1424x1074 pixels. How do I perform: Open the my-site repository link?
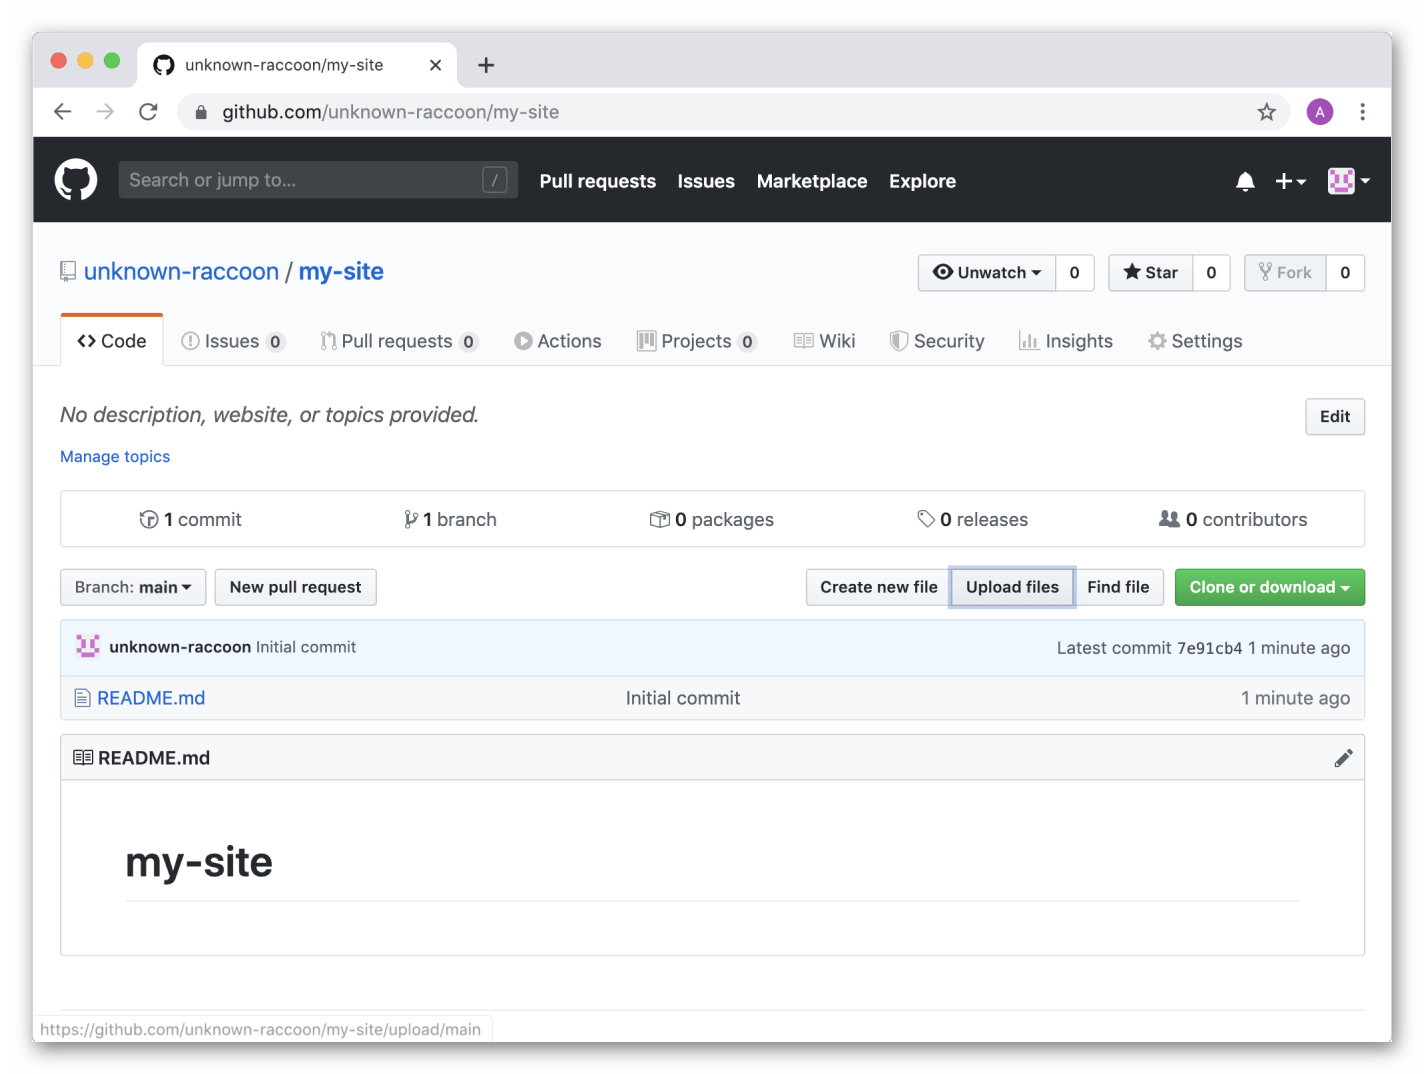[341, 271]
